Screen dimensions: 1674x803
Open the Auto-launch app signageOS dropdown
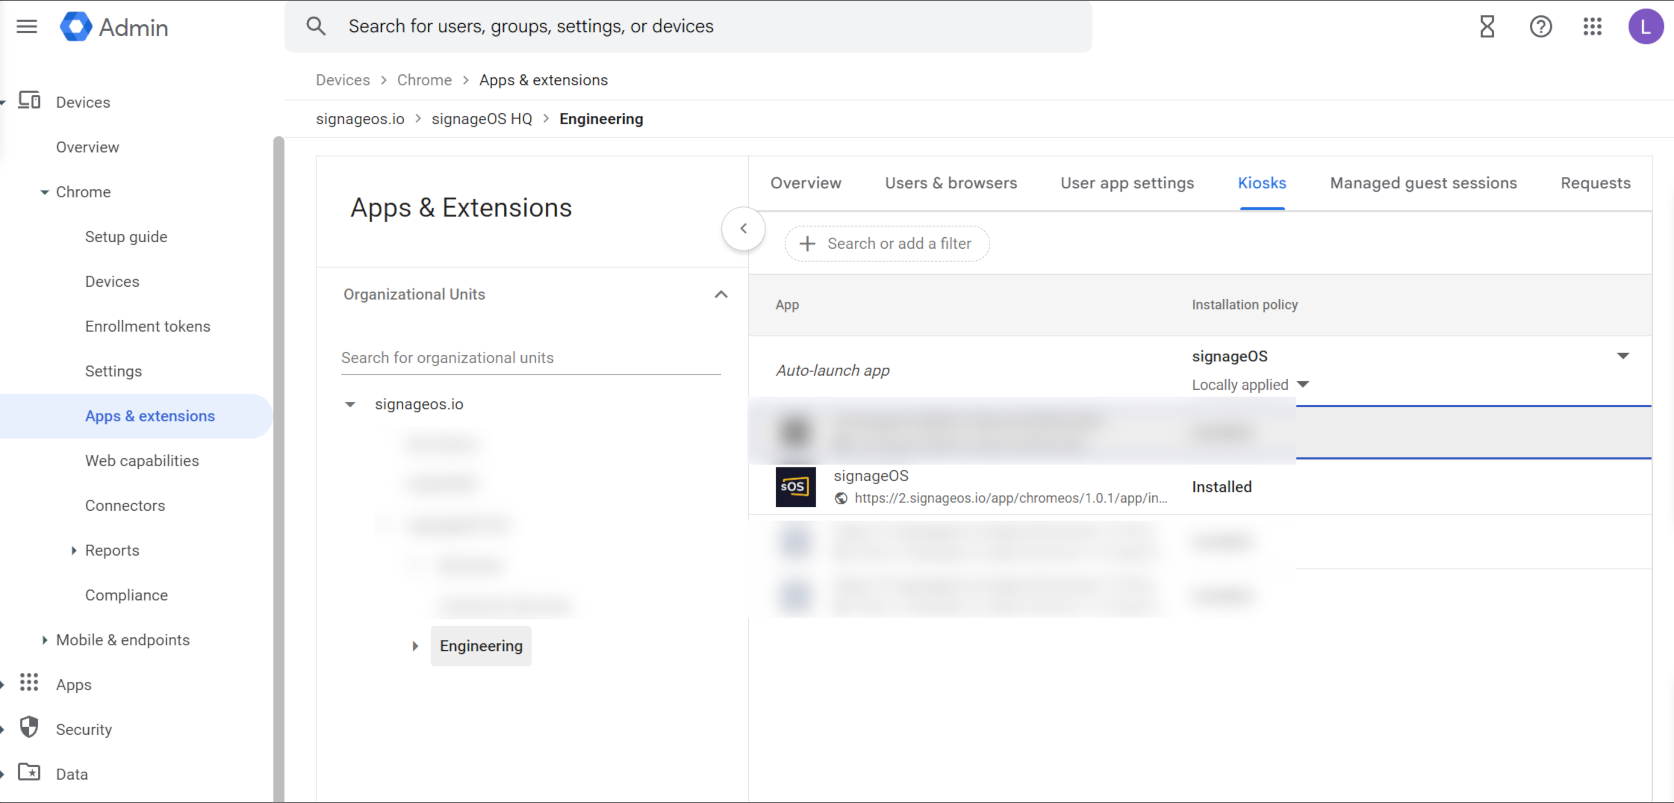(1622, 356)
